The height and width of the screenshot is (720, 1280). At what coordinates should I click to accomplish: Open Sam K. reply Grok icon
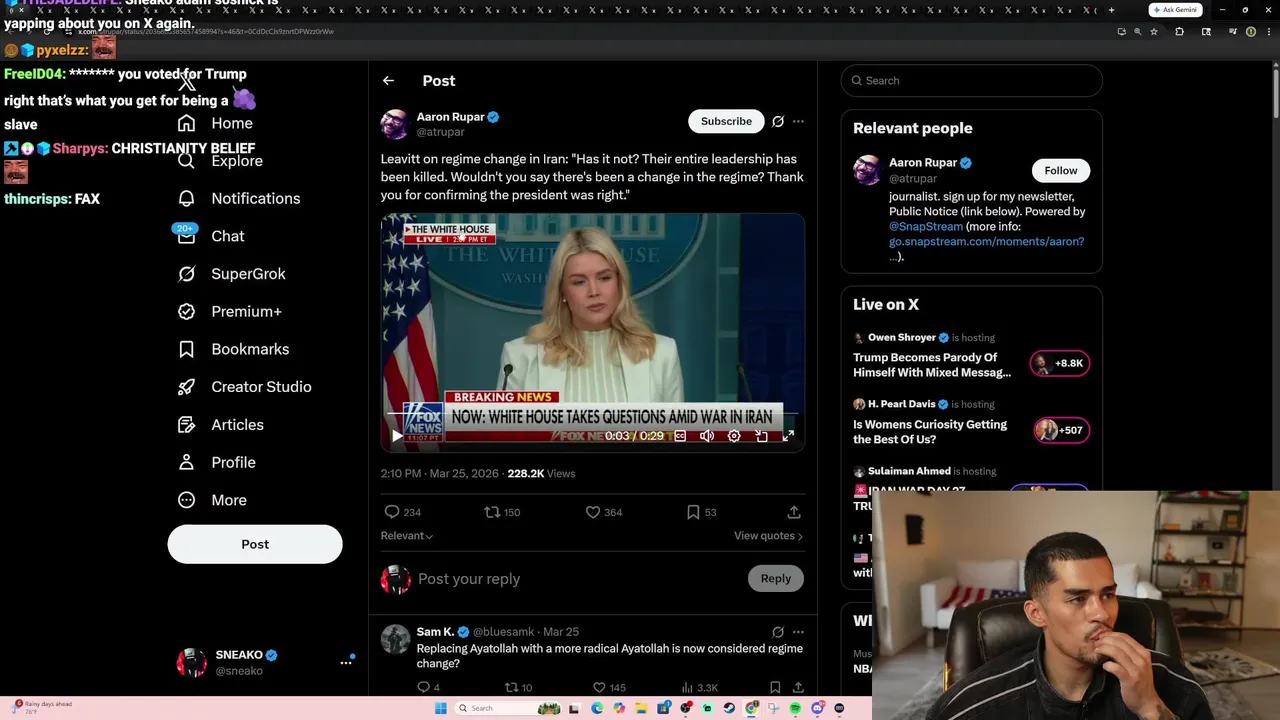(778, 632)
